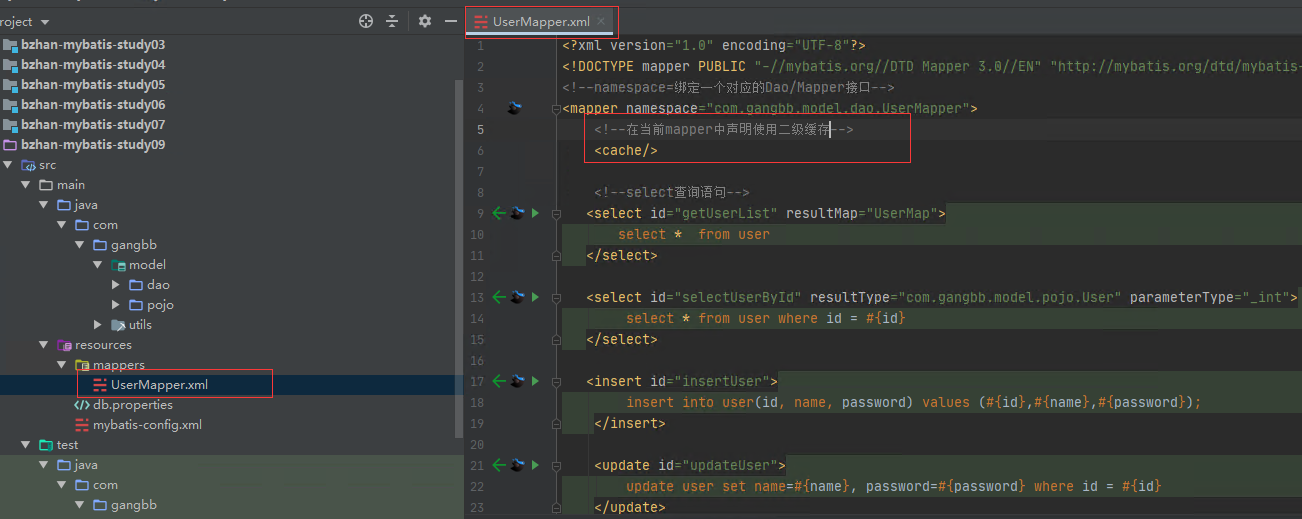
Task: Close the UserMapper.xml editor tab
Action: [x=602, y=21]
